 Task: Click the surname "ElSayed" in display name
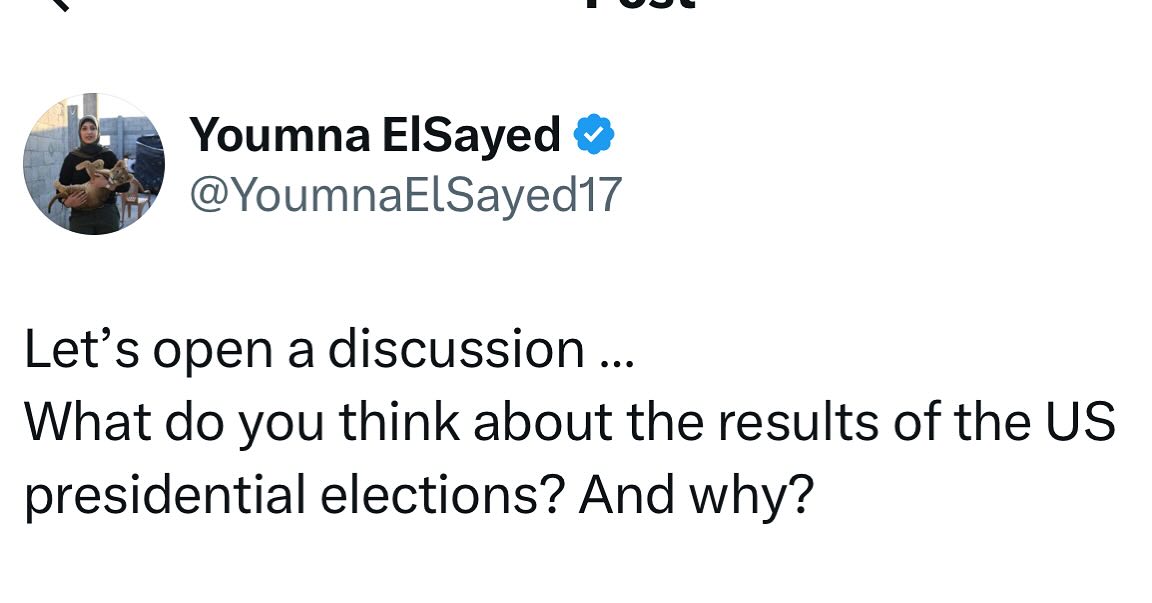coord(468,135)
